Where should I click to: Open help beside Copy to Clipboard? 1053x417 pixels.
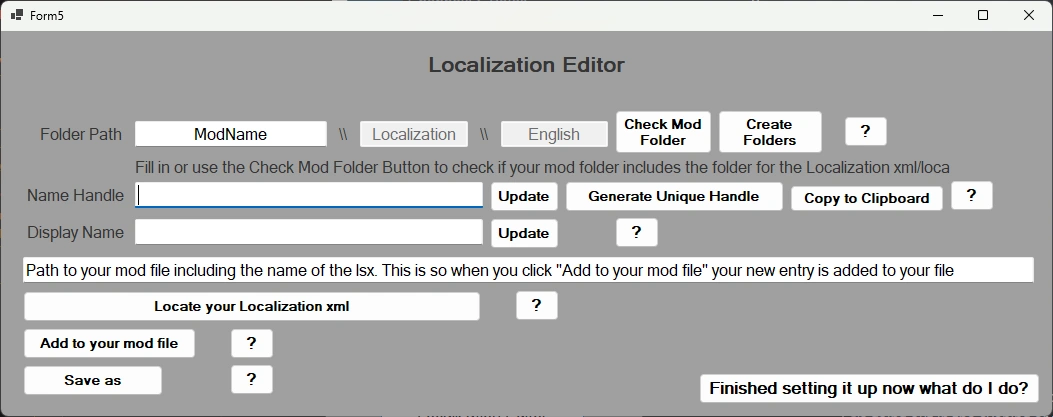point(971,196)
